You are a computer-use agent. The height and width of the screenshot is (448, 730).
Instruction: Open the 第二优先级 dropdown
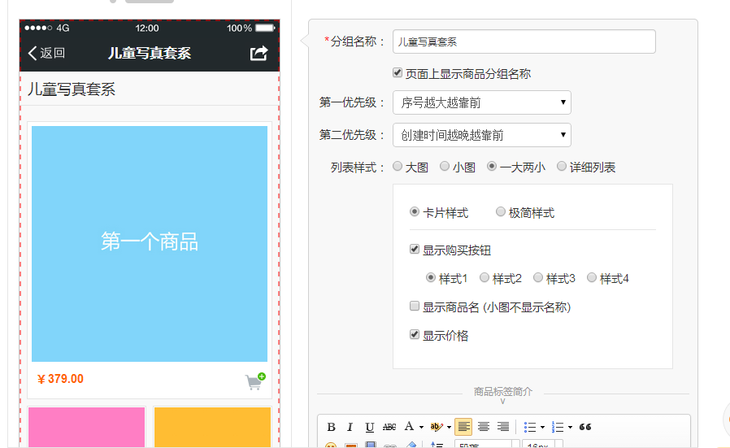point(482,135)
